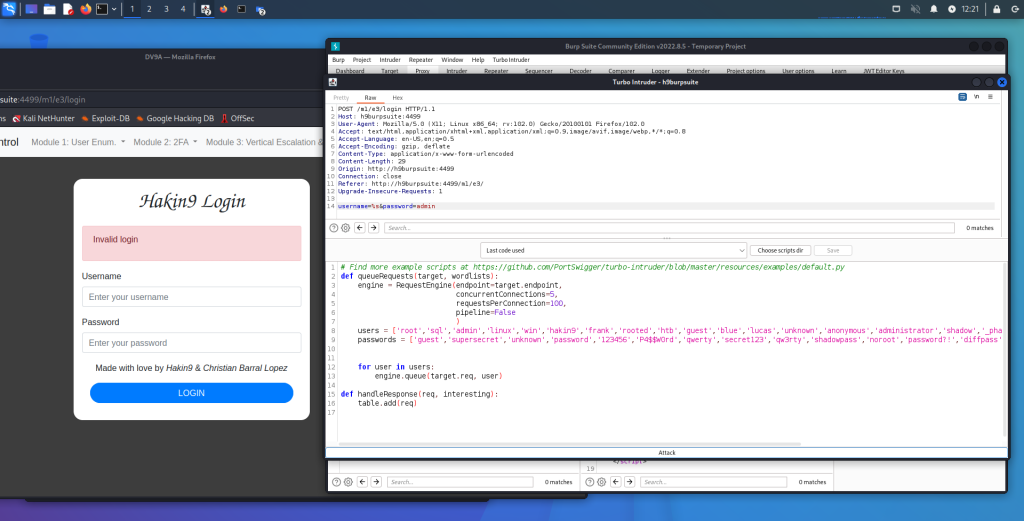Open the file manager panel icon

[x=50, y=9]
